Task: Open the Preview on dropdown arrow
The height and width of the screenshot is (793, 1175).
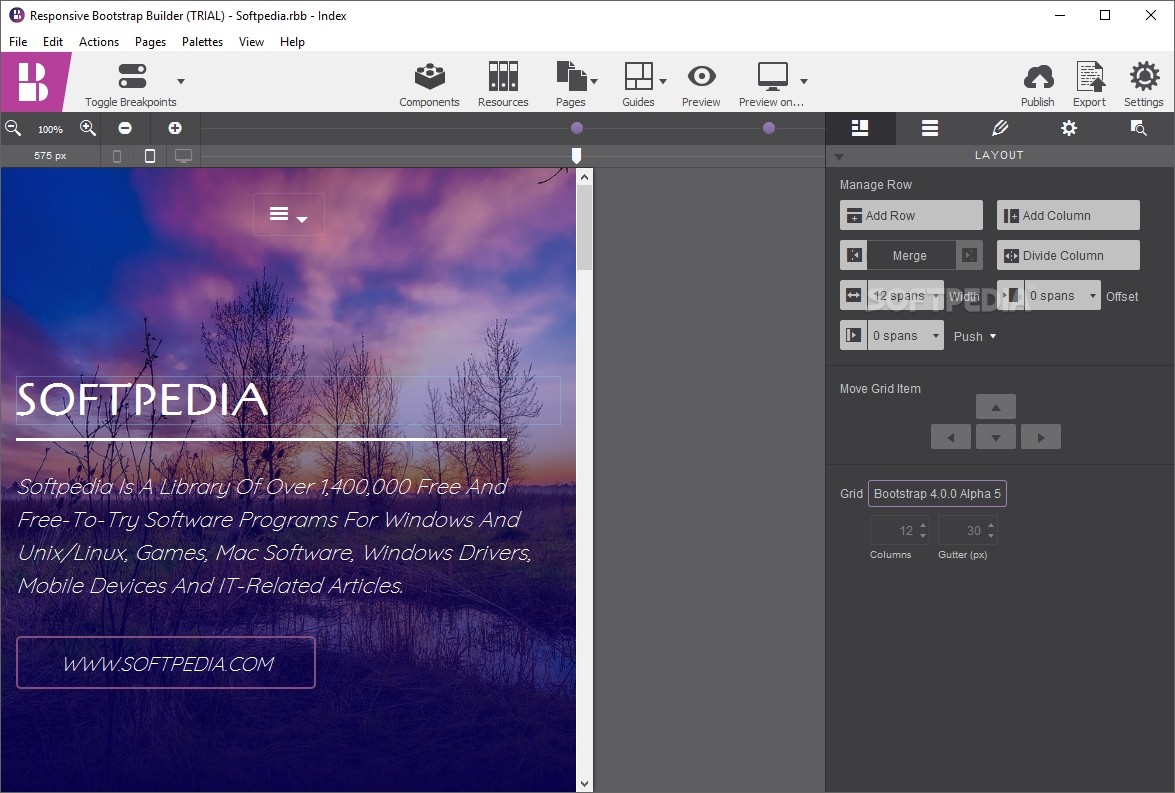Action: pos(804,81)
